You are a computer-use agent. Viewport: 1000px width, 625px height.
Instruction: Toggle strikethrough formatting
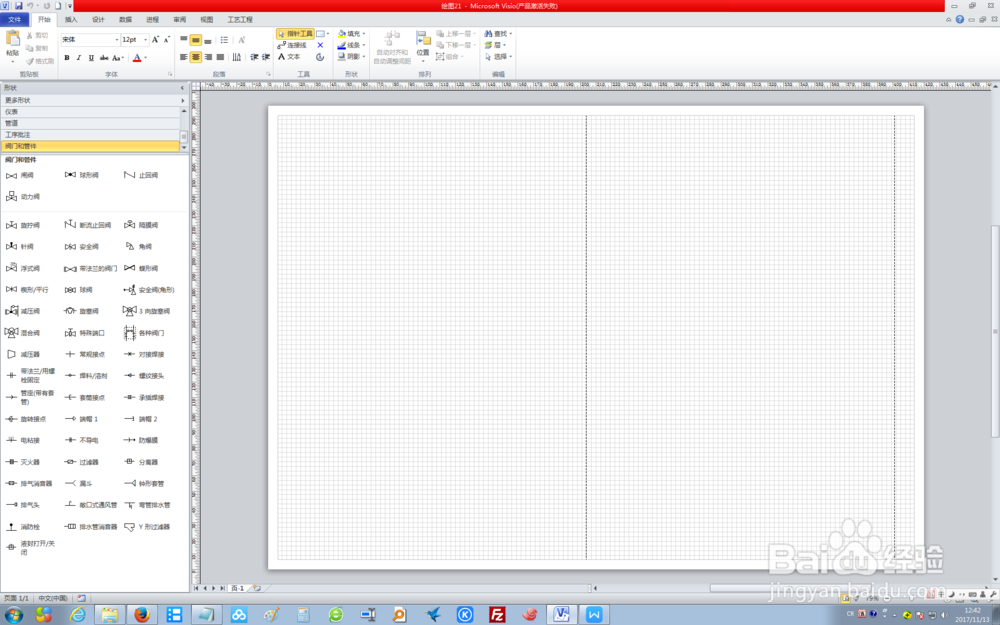point(104,58)
